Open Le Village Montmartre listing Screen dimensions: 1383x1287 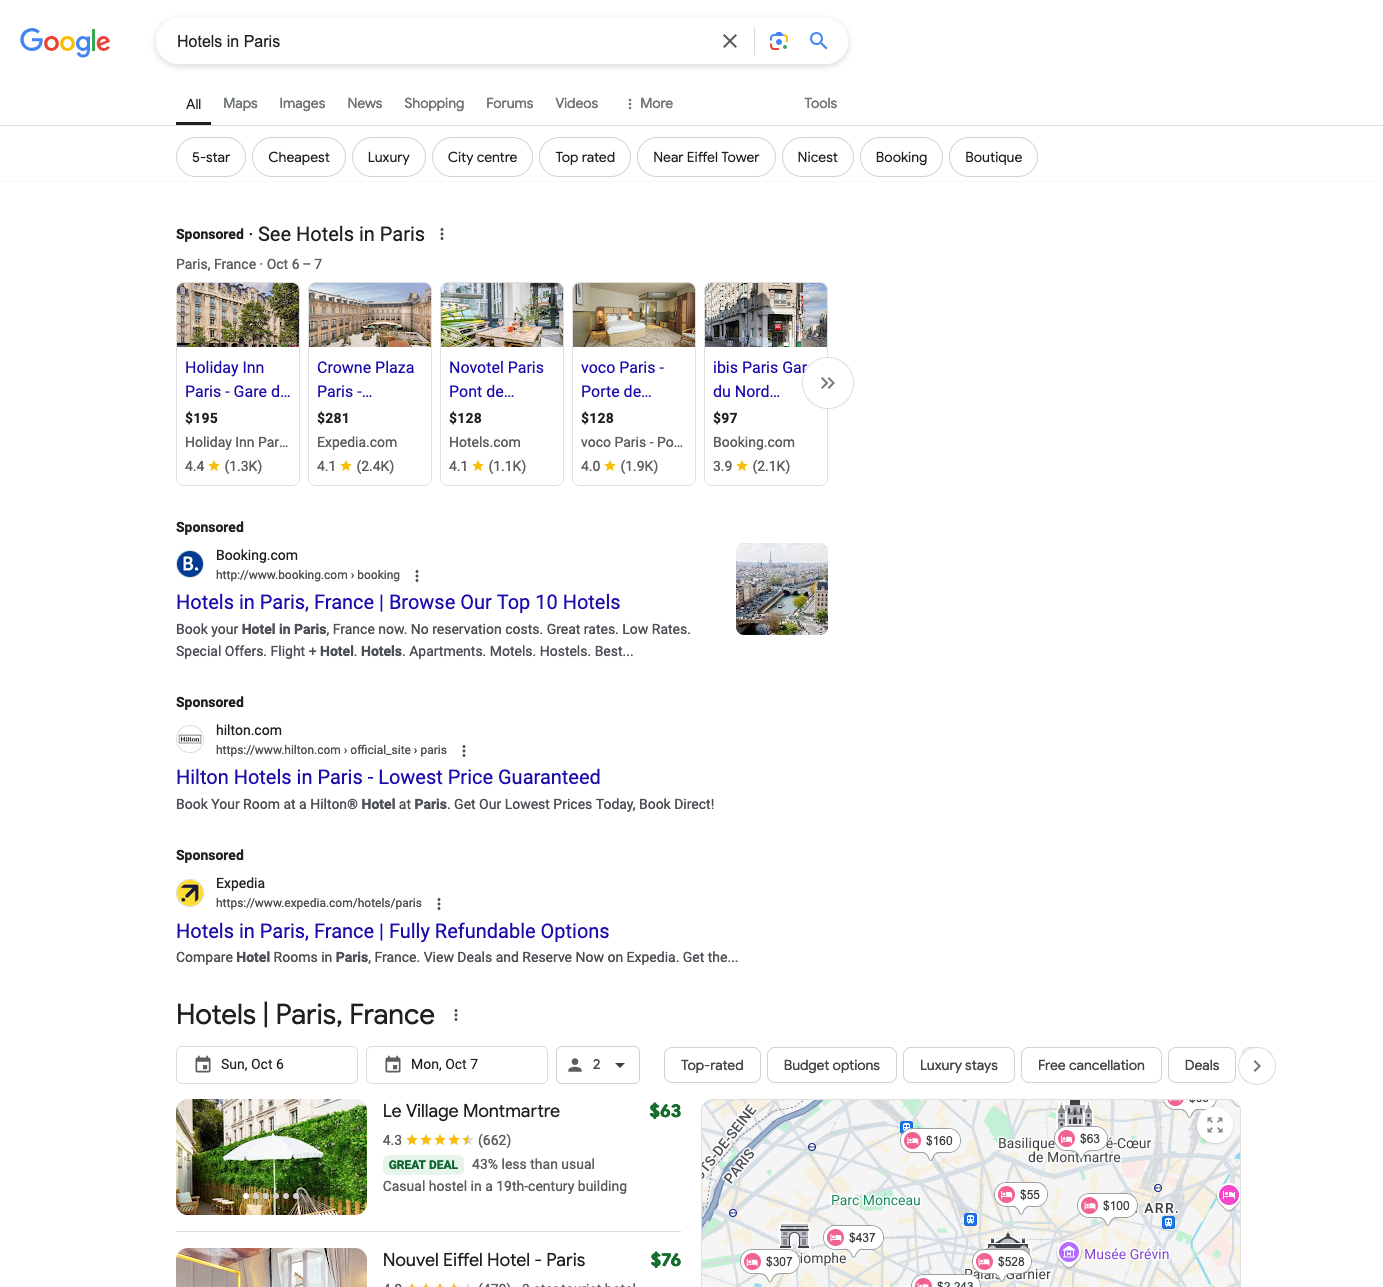click(x=471, y=1111)
